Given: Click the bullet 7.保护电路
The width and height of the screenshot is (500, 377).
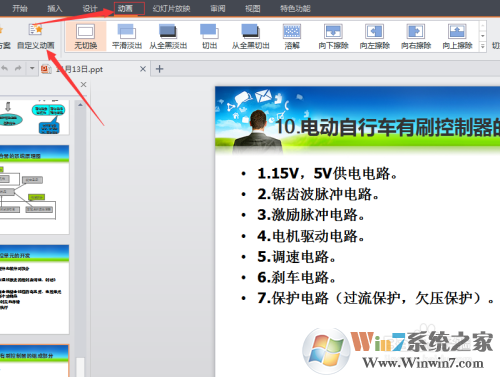Looking at the screenshot, I should [x=375, y=298].
